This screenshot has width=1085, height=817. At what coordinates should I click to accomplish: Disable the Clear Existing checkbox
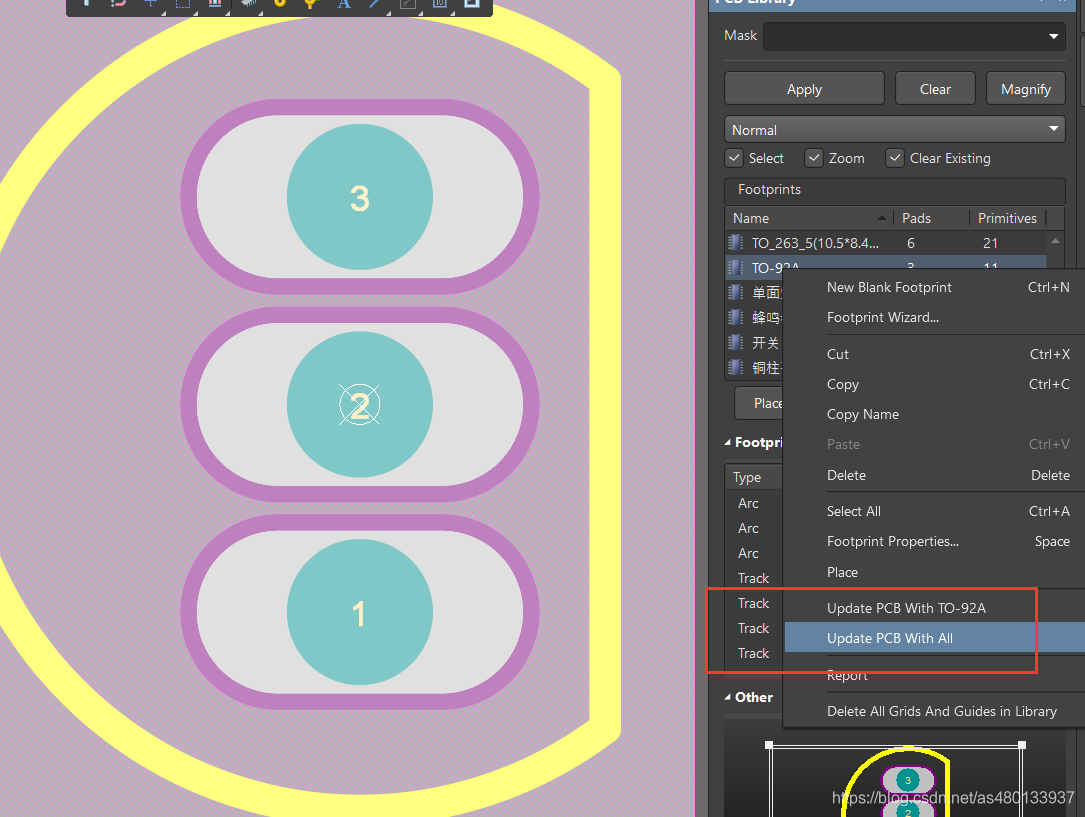895,158
